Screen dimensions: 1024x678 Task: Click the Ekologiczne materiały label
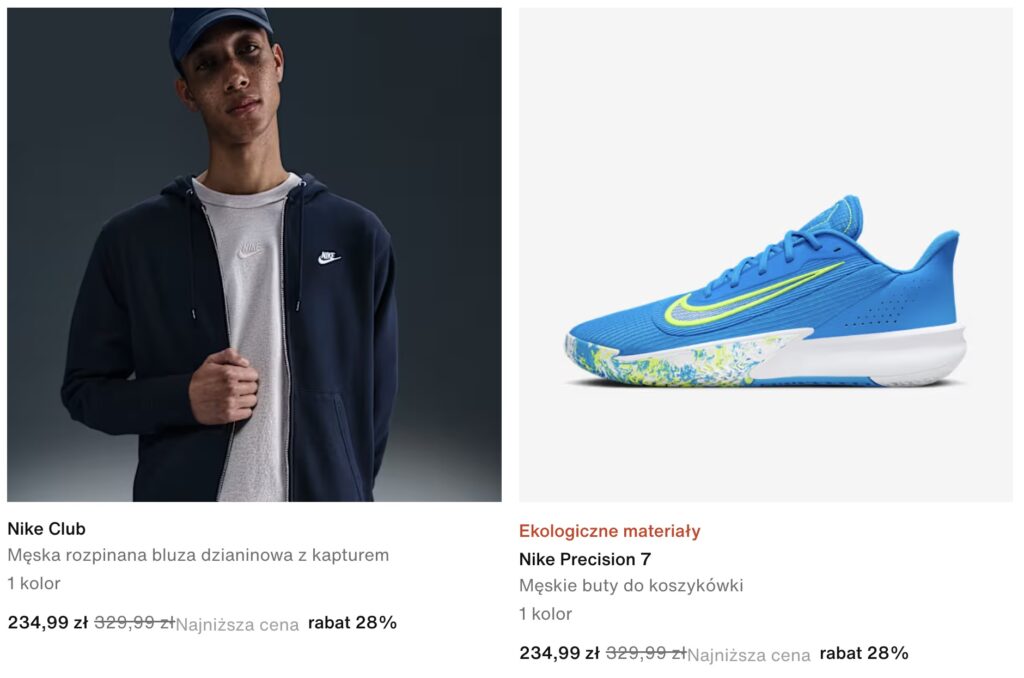609,531
